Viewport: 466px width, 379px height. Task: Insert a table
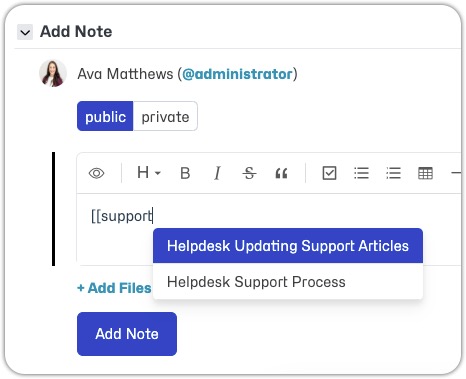pyautogui.click(x=425, y=173)
